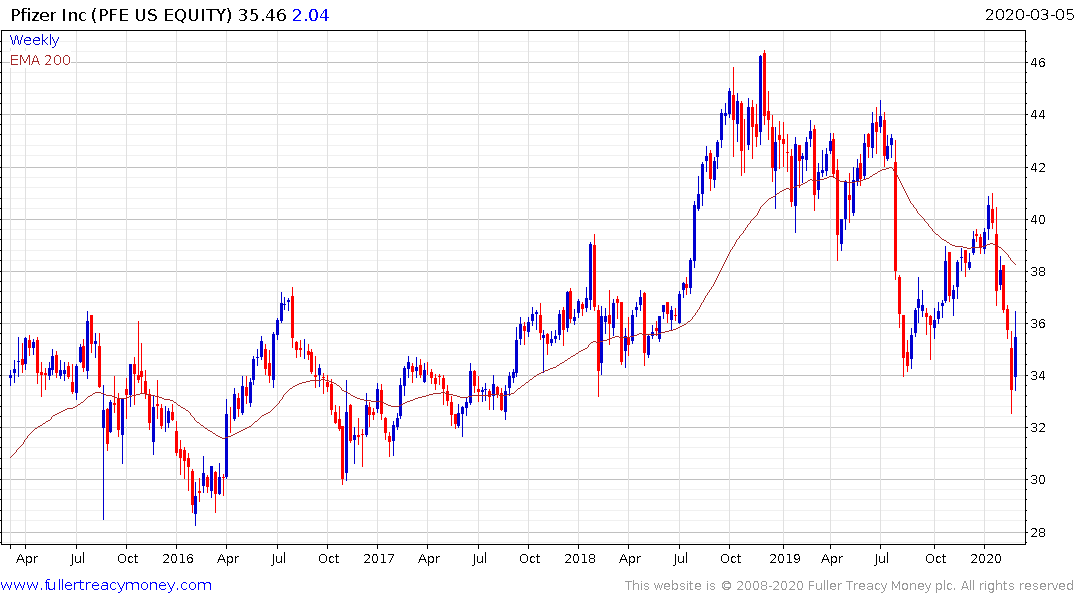Click the 2020 time axis label
This screenshot has height=600, width=1075.
pyautogui.click(x=986, y=558)
